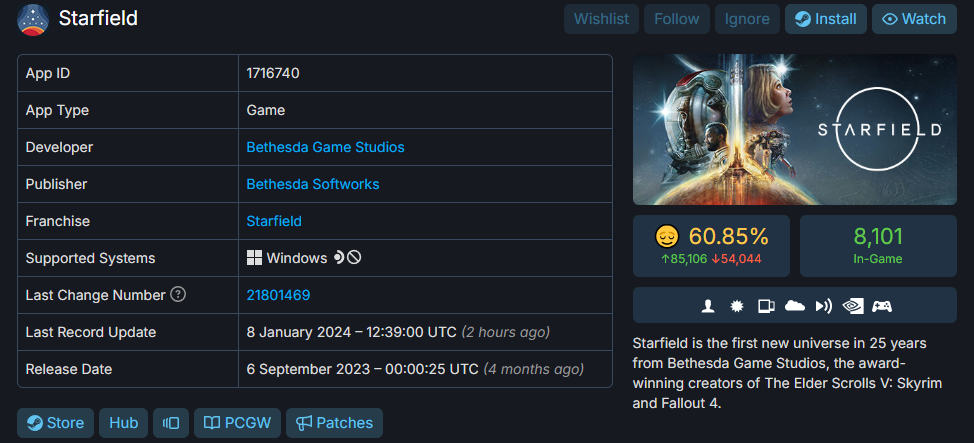Click the Steam trading cards icon
This screenshot has width=974, height=443.
tap(767, 306)
